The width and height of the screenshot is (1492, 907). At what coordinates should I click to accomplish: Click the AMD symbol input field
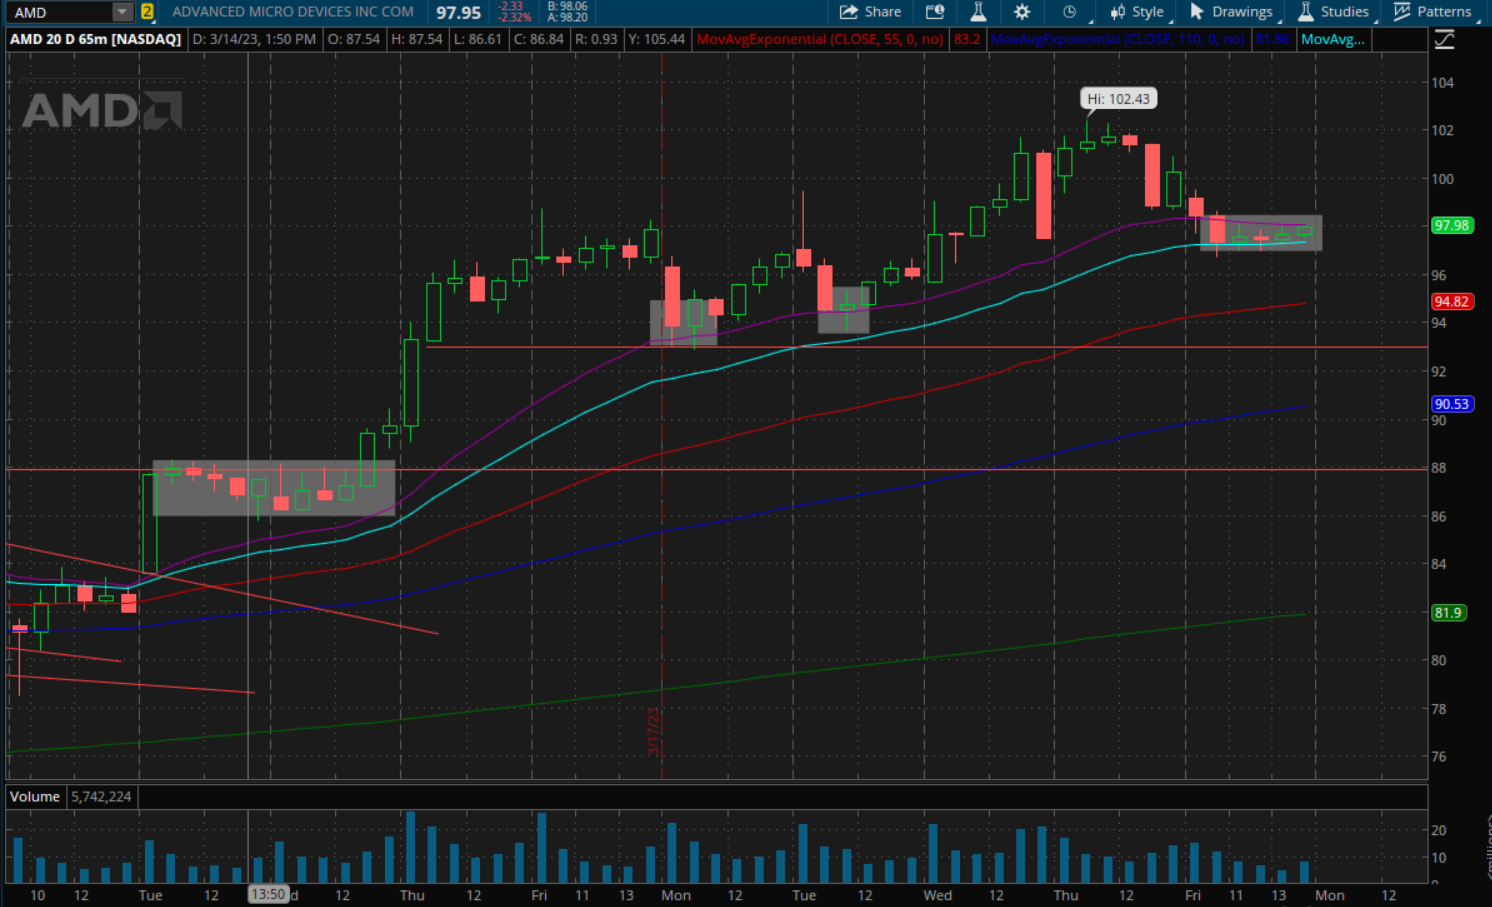tap(60, 12)
